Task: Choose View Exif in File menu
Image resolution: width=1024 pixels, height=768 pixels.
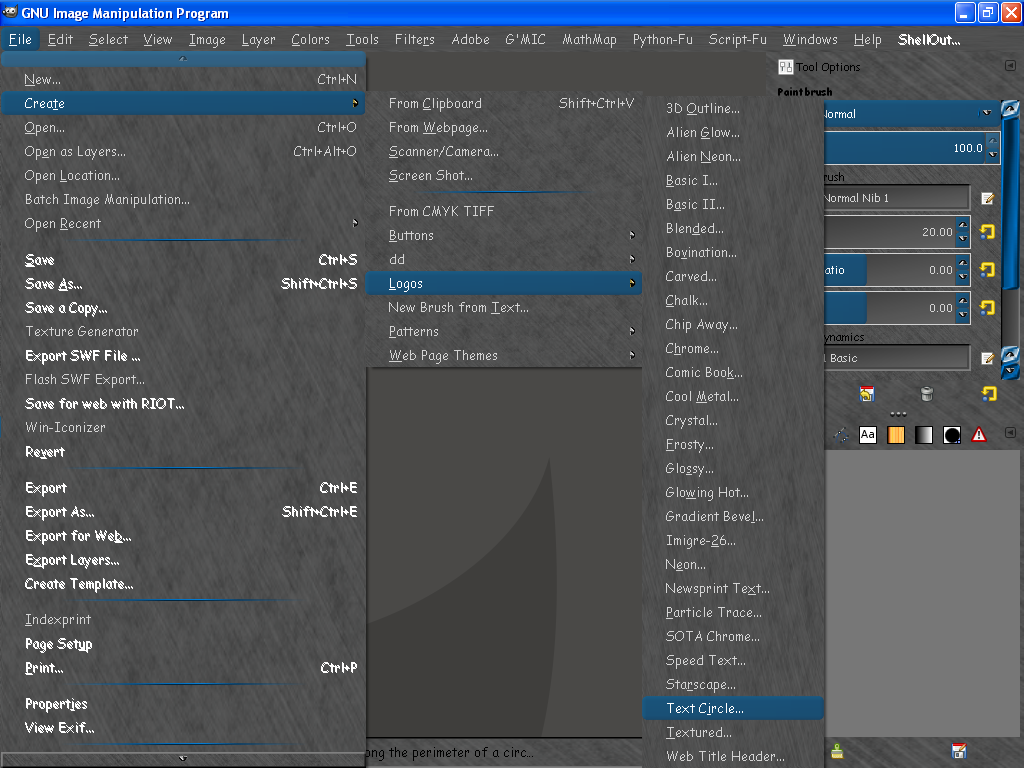Action: click(183, 728)
